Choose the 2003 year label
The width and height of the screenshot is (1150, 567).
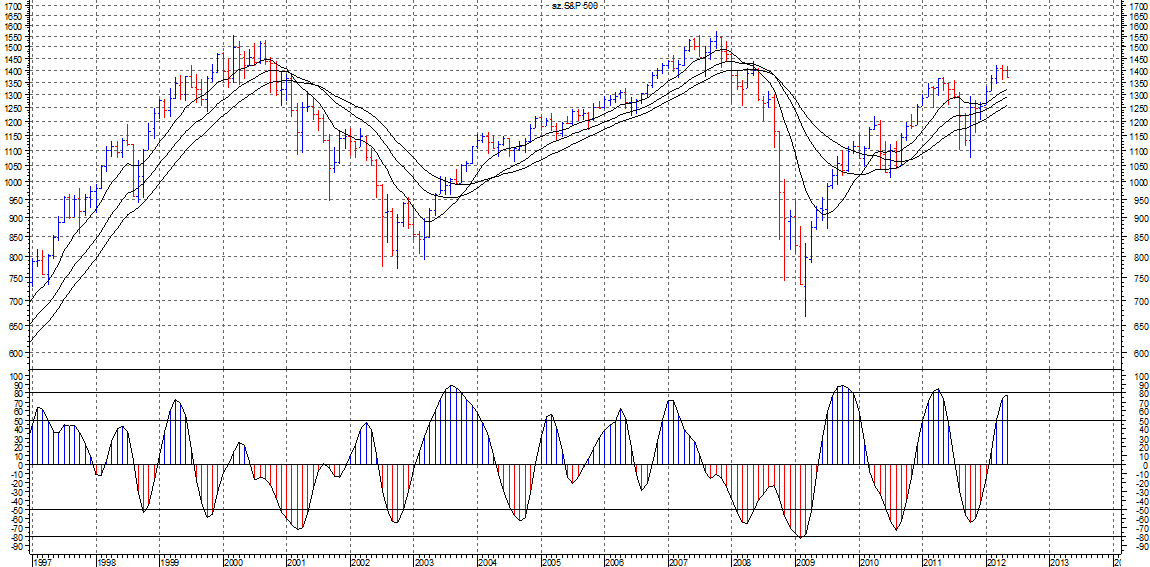tap(424, 562)
